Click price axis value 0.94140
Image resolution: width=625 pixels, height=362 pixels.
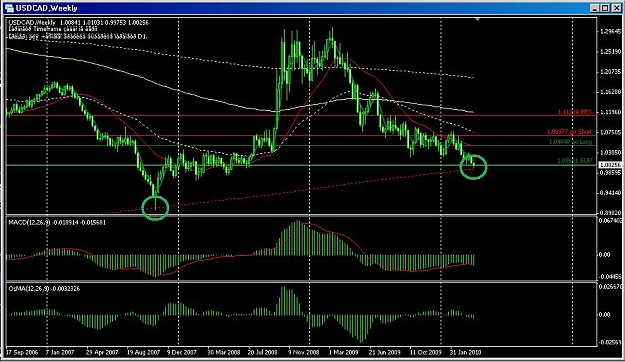(610, 193)
